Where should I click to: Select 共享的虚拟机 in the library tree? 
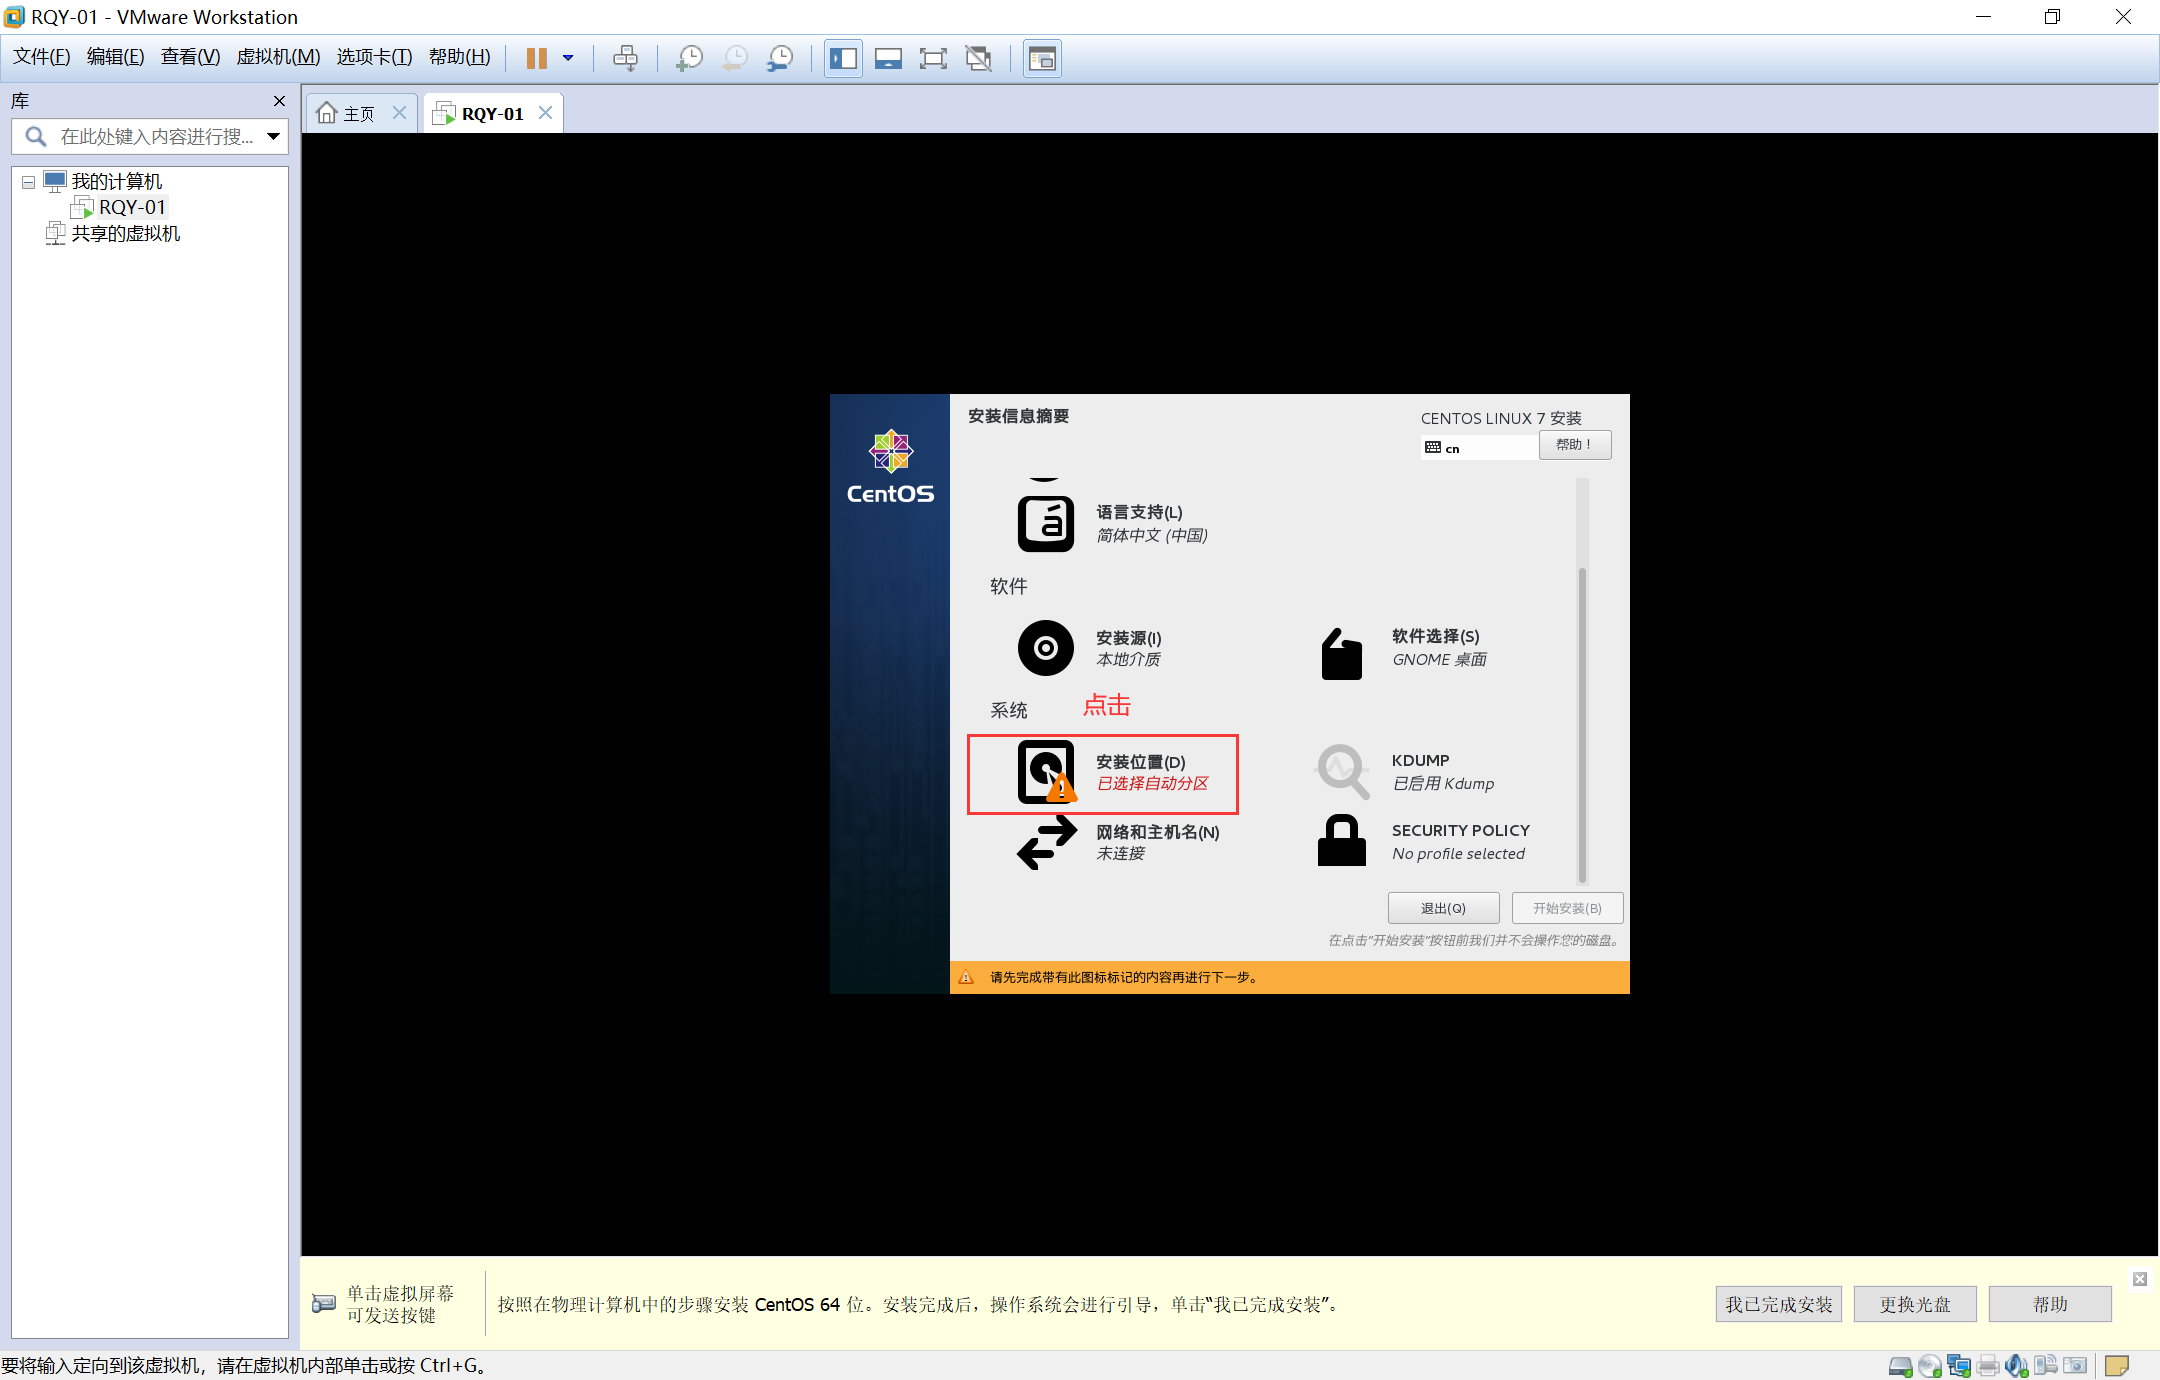click(x=125, y=234)
